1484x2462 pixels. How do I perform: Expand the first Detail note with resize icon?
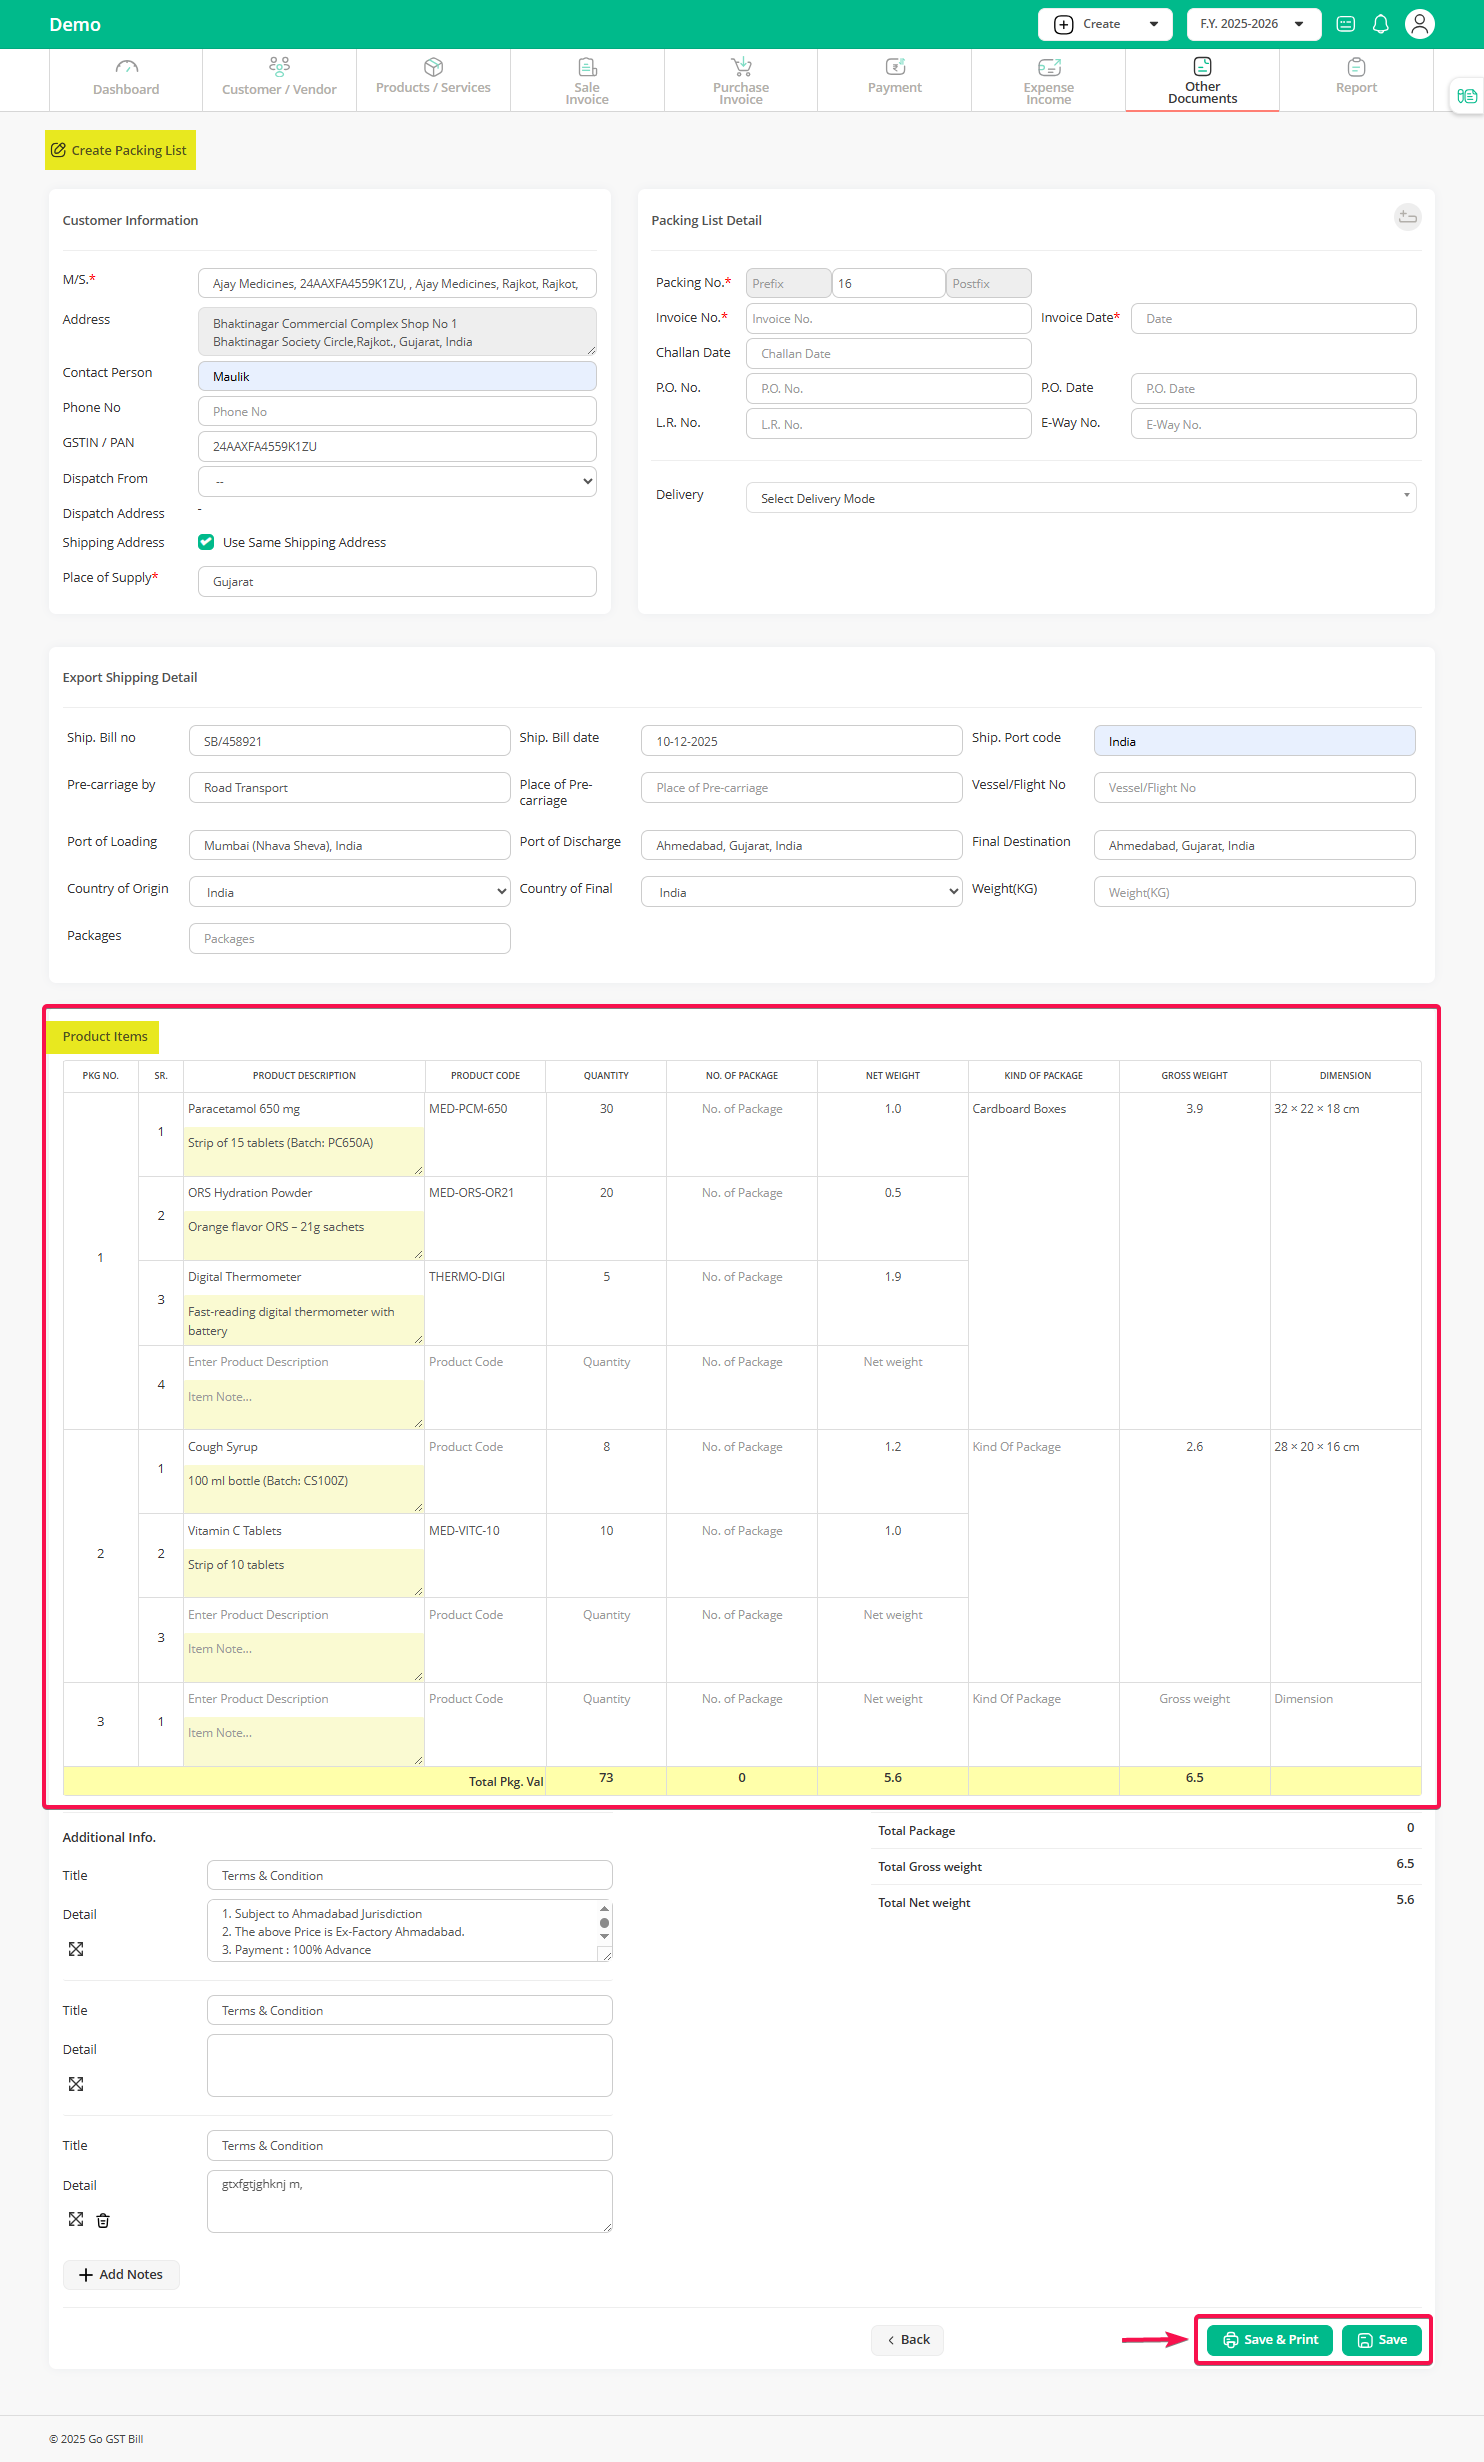click(x=76, y=1949)
